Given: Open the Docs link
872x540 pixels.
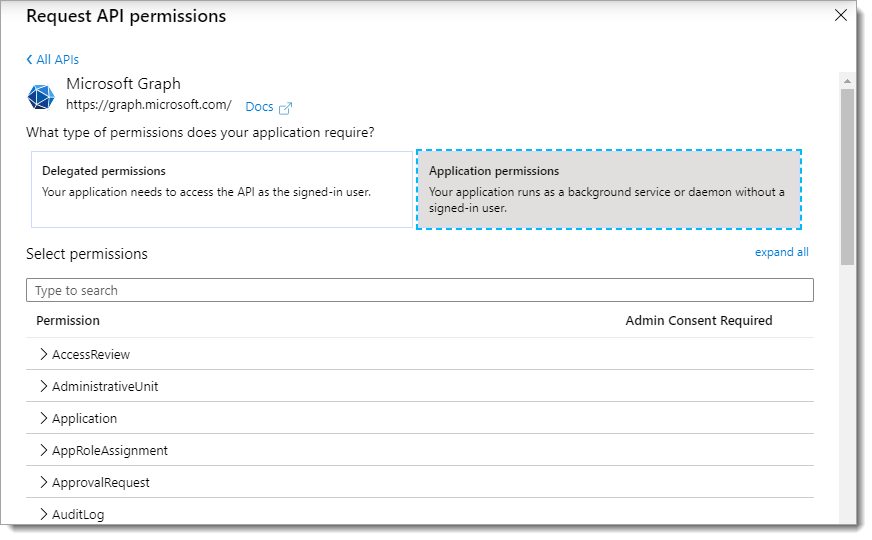Looking at the screenshot, I should coord(259,107).
